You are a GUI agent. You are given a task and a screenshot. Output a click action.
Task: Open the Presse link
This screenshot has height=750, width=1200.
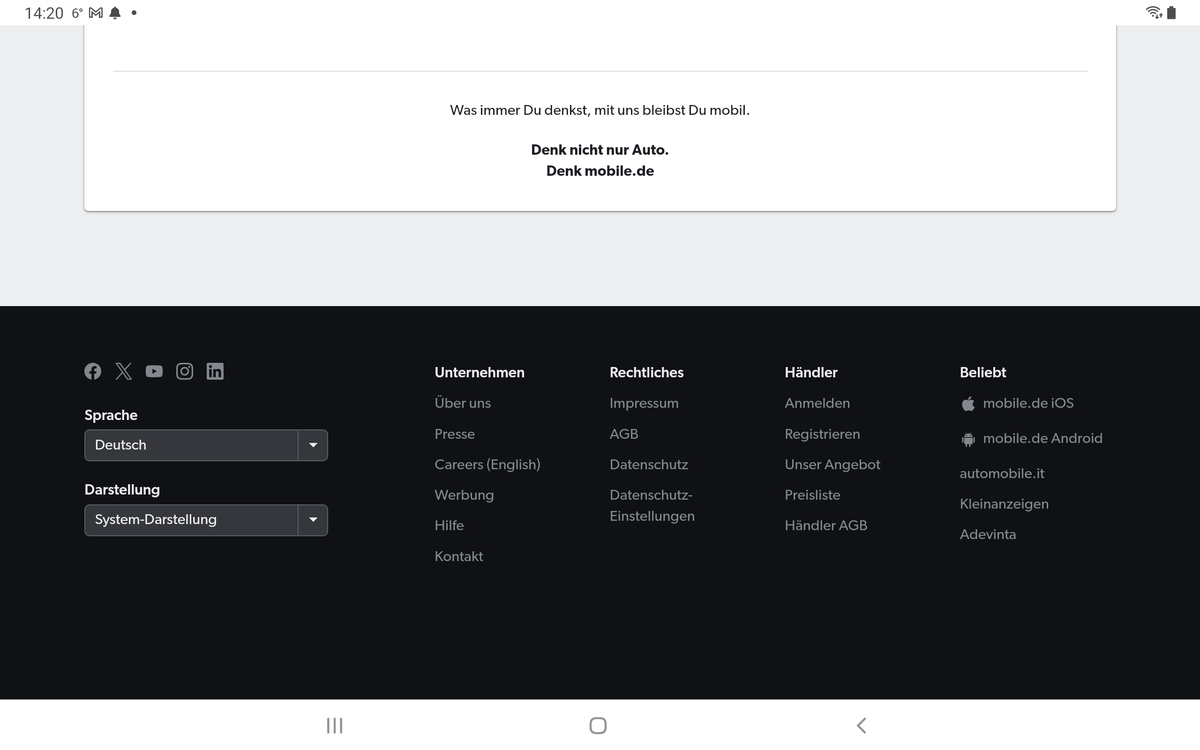pos(455,434)
